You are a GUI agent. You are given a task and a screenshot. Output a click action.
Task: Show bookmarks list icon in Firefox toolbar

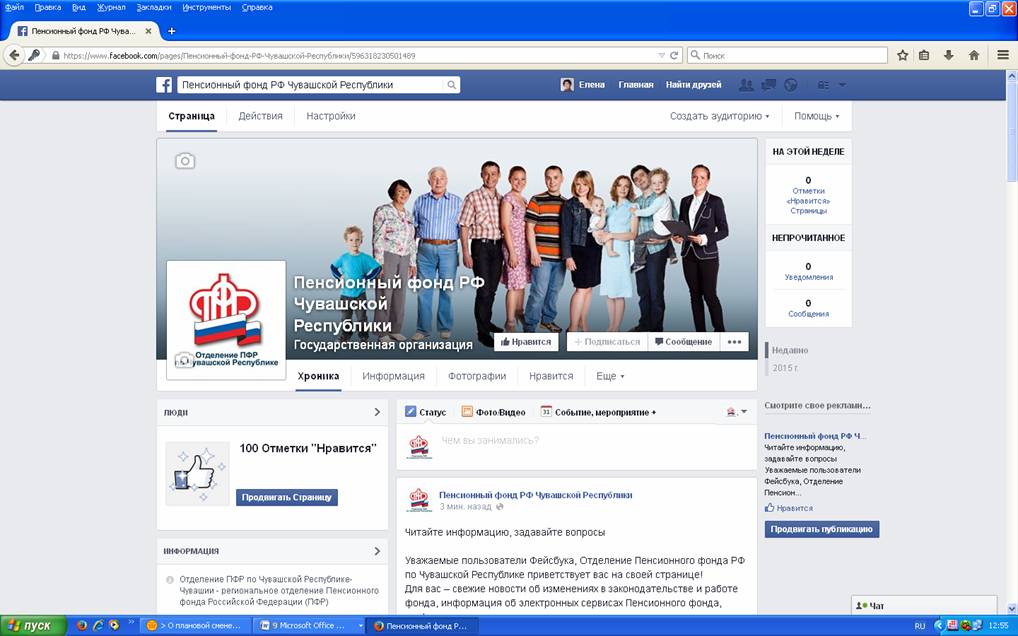[x=925, y=55]
